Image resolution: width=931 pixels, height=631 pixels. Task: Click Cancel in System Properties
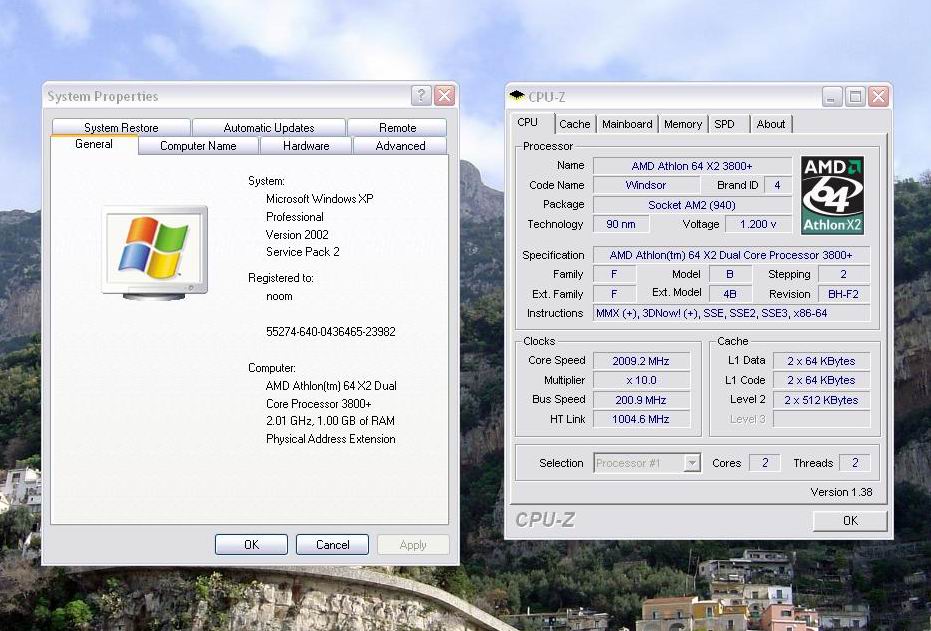point(332,544)
